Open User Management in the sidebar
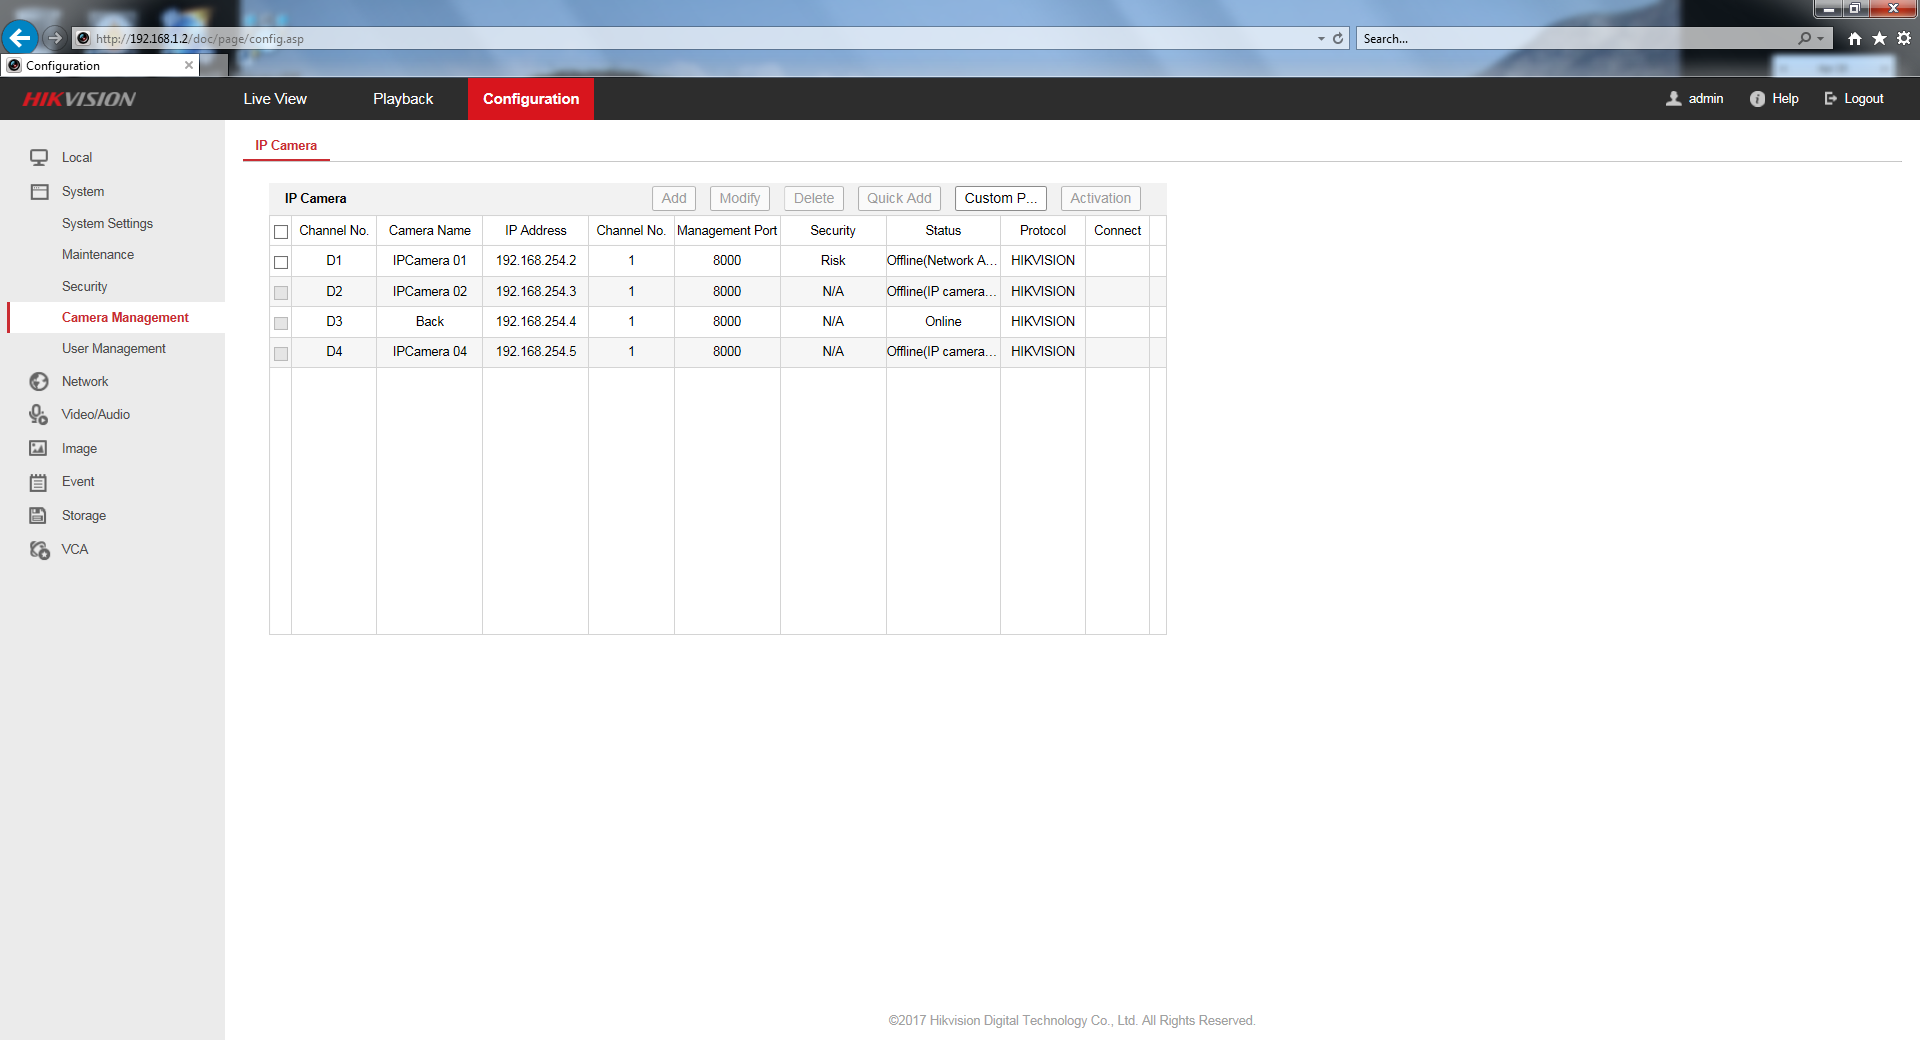 tap(114, 349)
